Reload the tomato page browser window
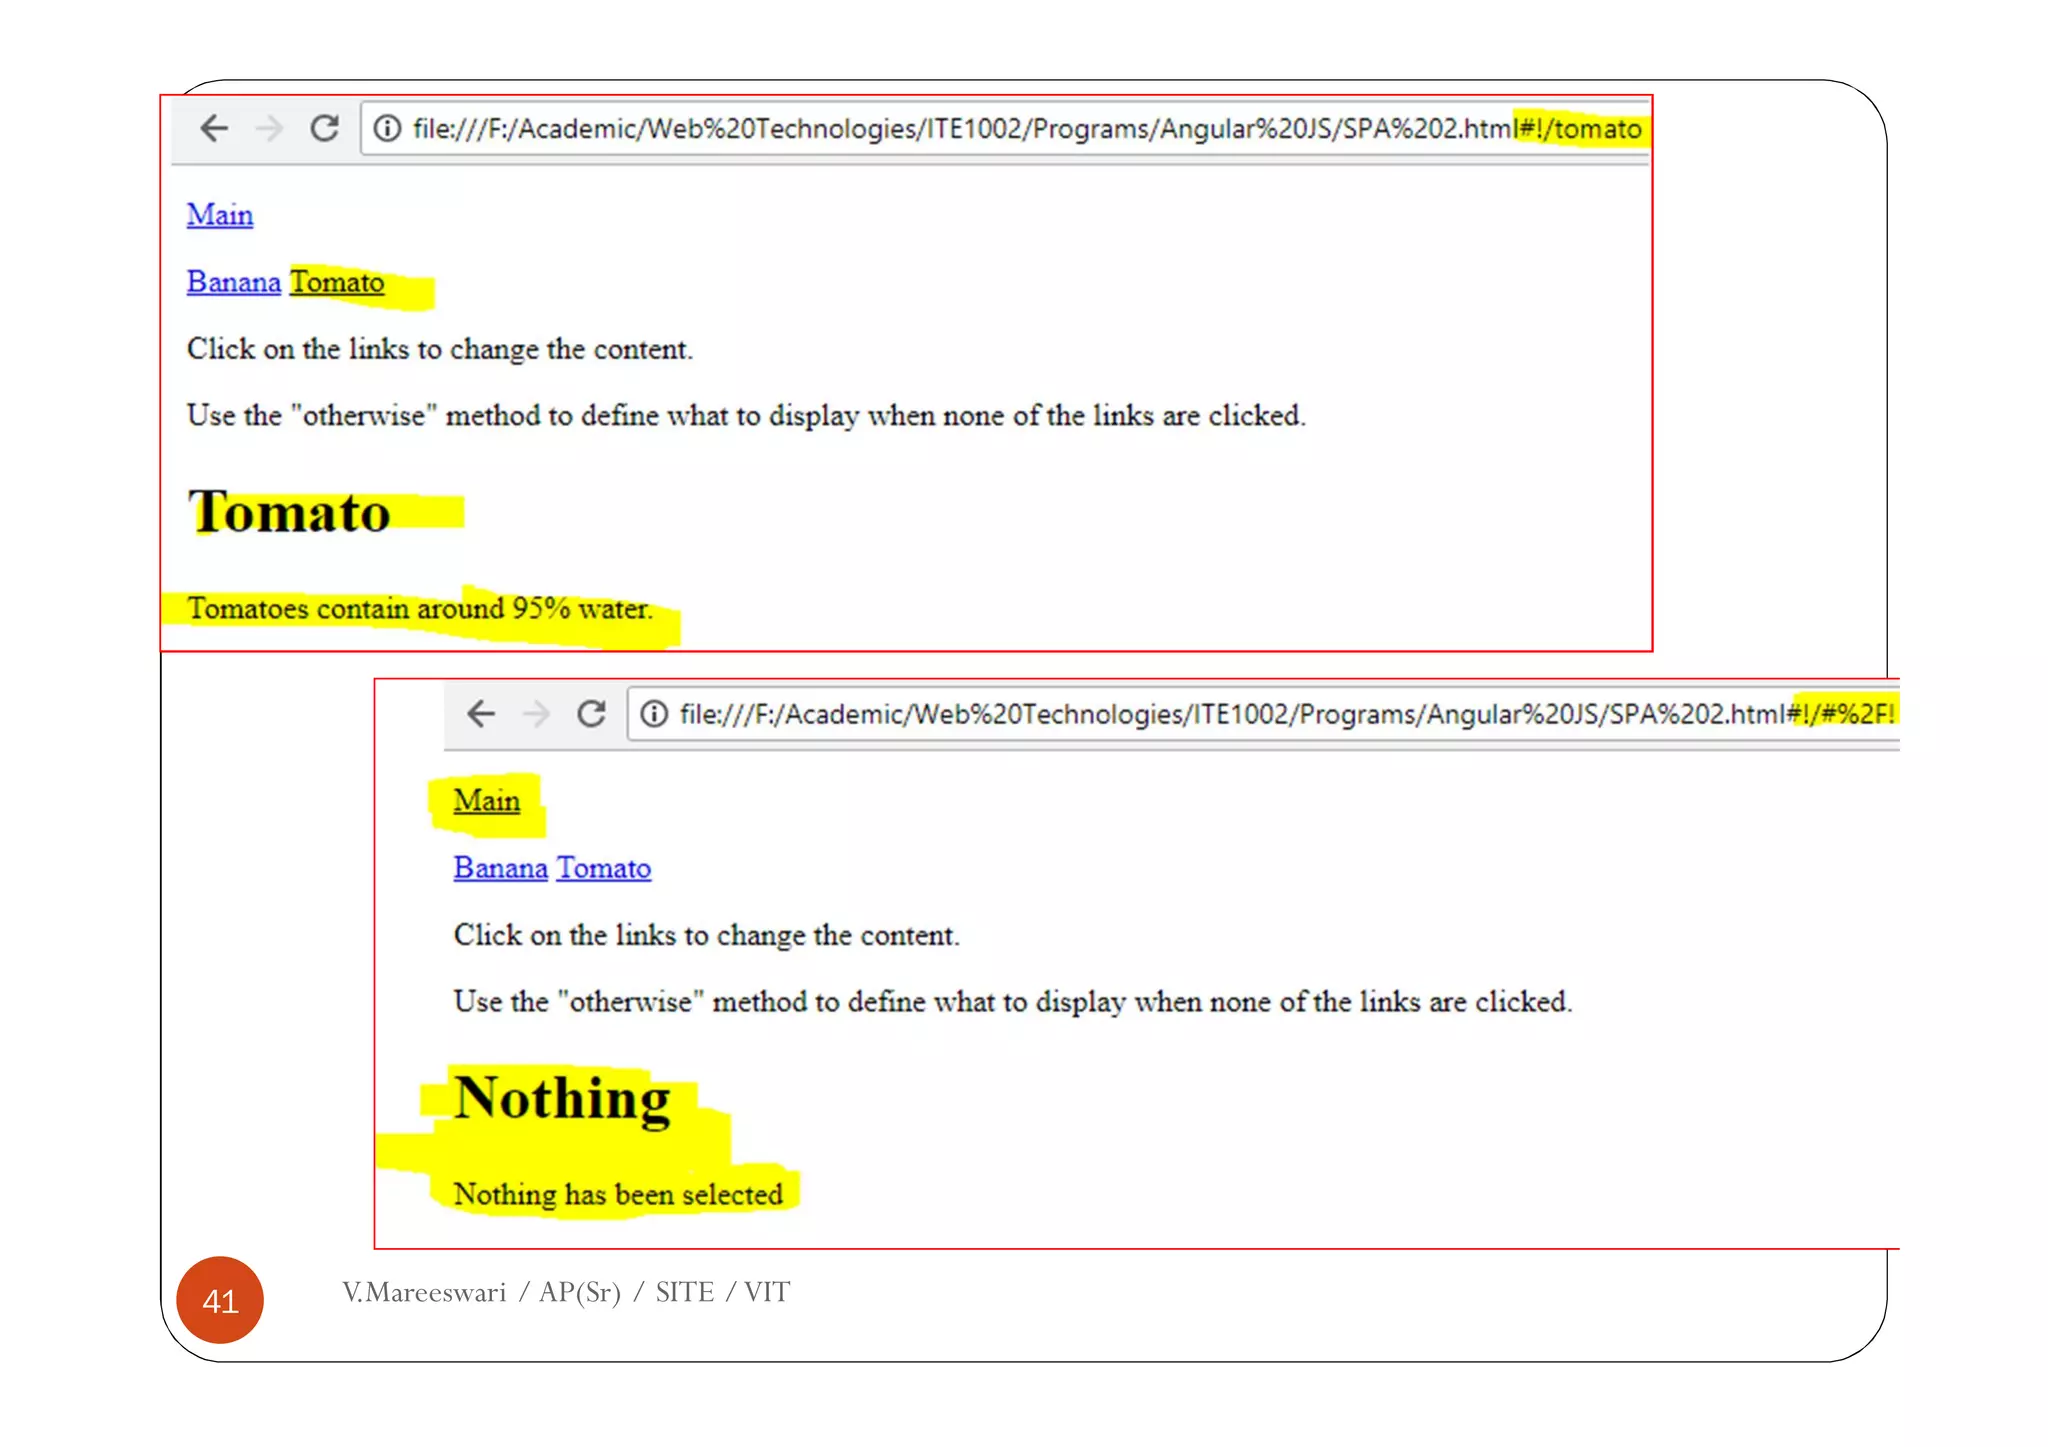Screen dimensions: 2048x1447 [x=324, y=128]
